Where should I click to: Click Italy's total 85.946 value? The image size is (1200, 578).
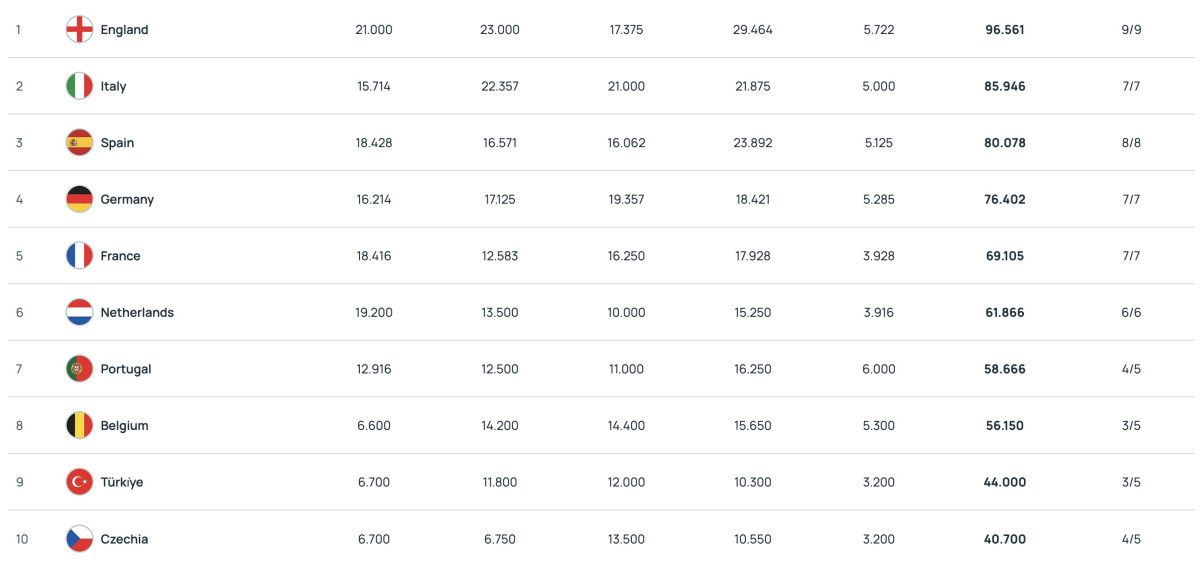pos(1005,86)
